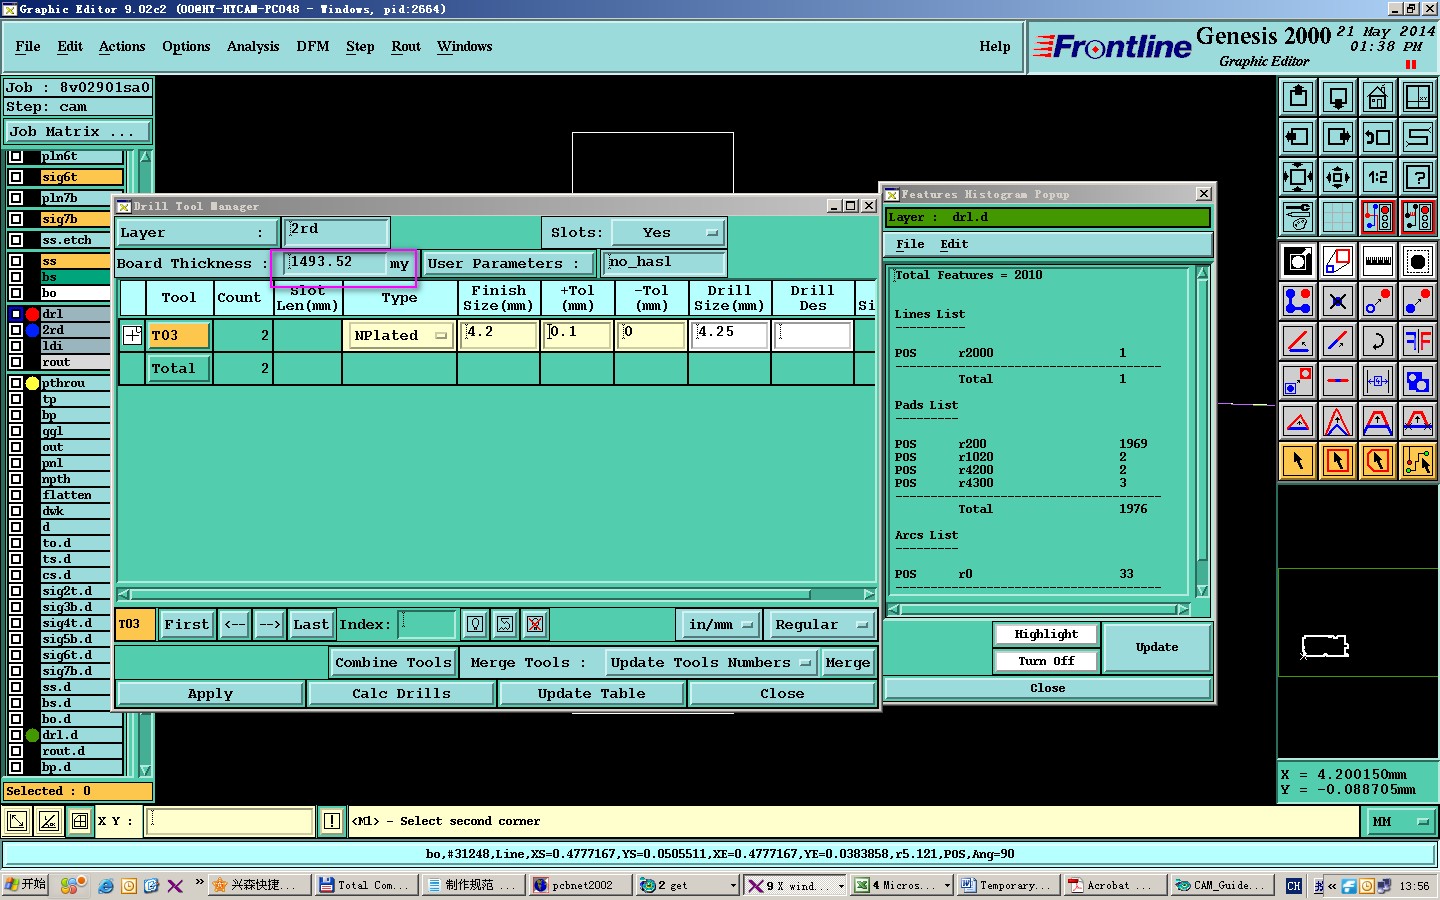Toggle the sig6t layer checkbox
Image resolution: width=1440 pixels, height=900 pixels.
tap(16, 177)
